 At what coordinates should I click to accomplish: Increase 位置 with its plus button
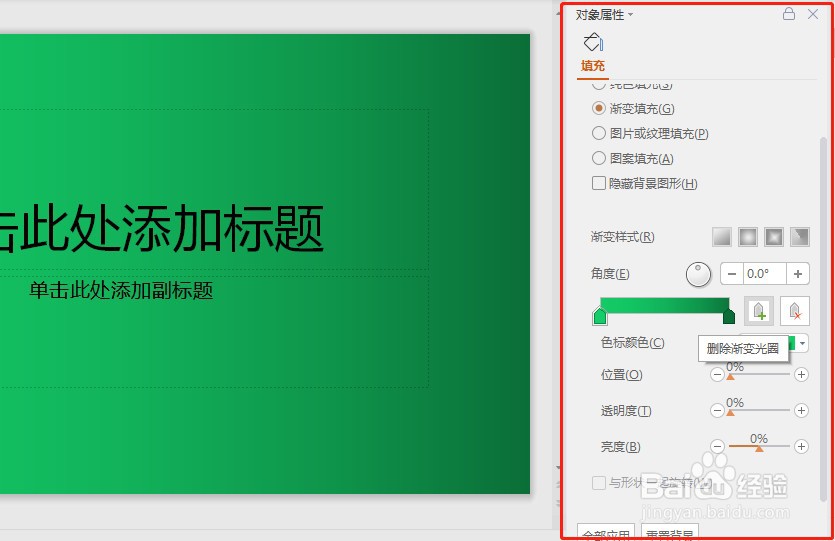tap(801, 375)
